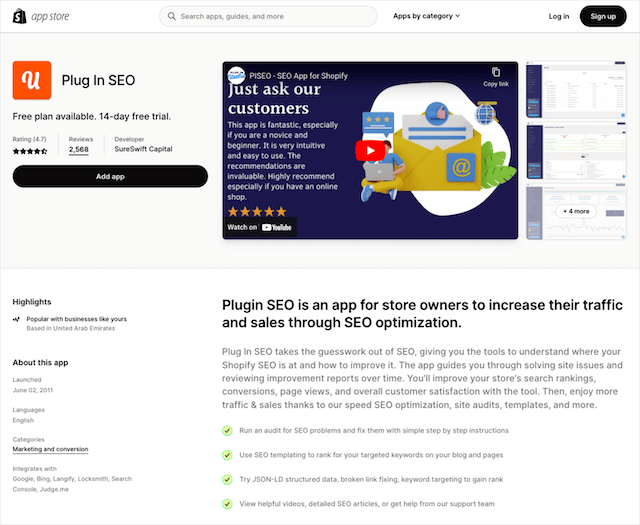Click the + 4 more screenshots button
Image resolution: width=640 pixels, height=525 pixels.
(576, 211)
